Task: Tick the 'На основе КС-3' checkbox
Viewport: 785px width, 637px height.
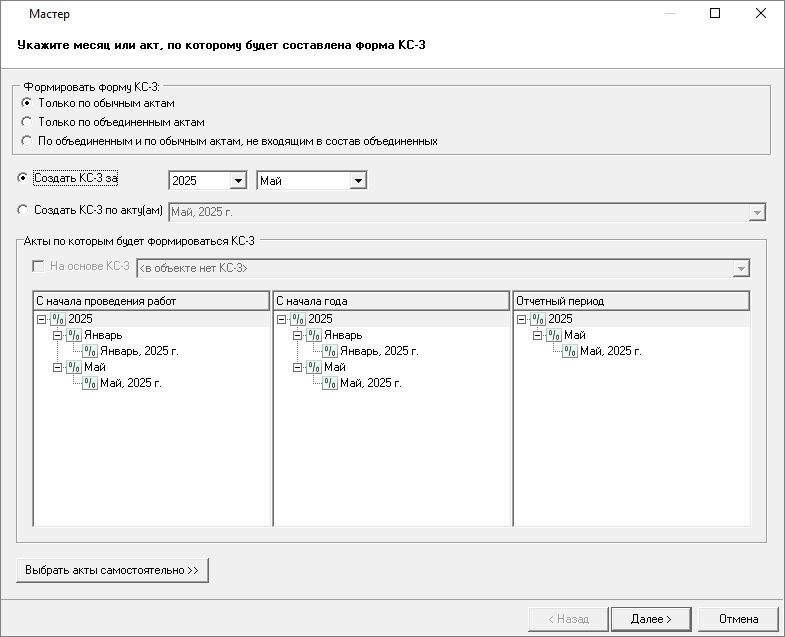Action: tap(38, 266)
